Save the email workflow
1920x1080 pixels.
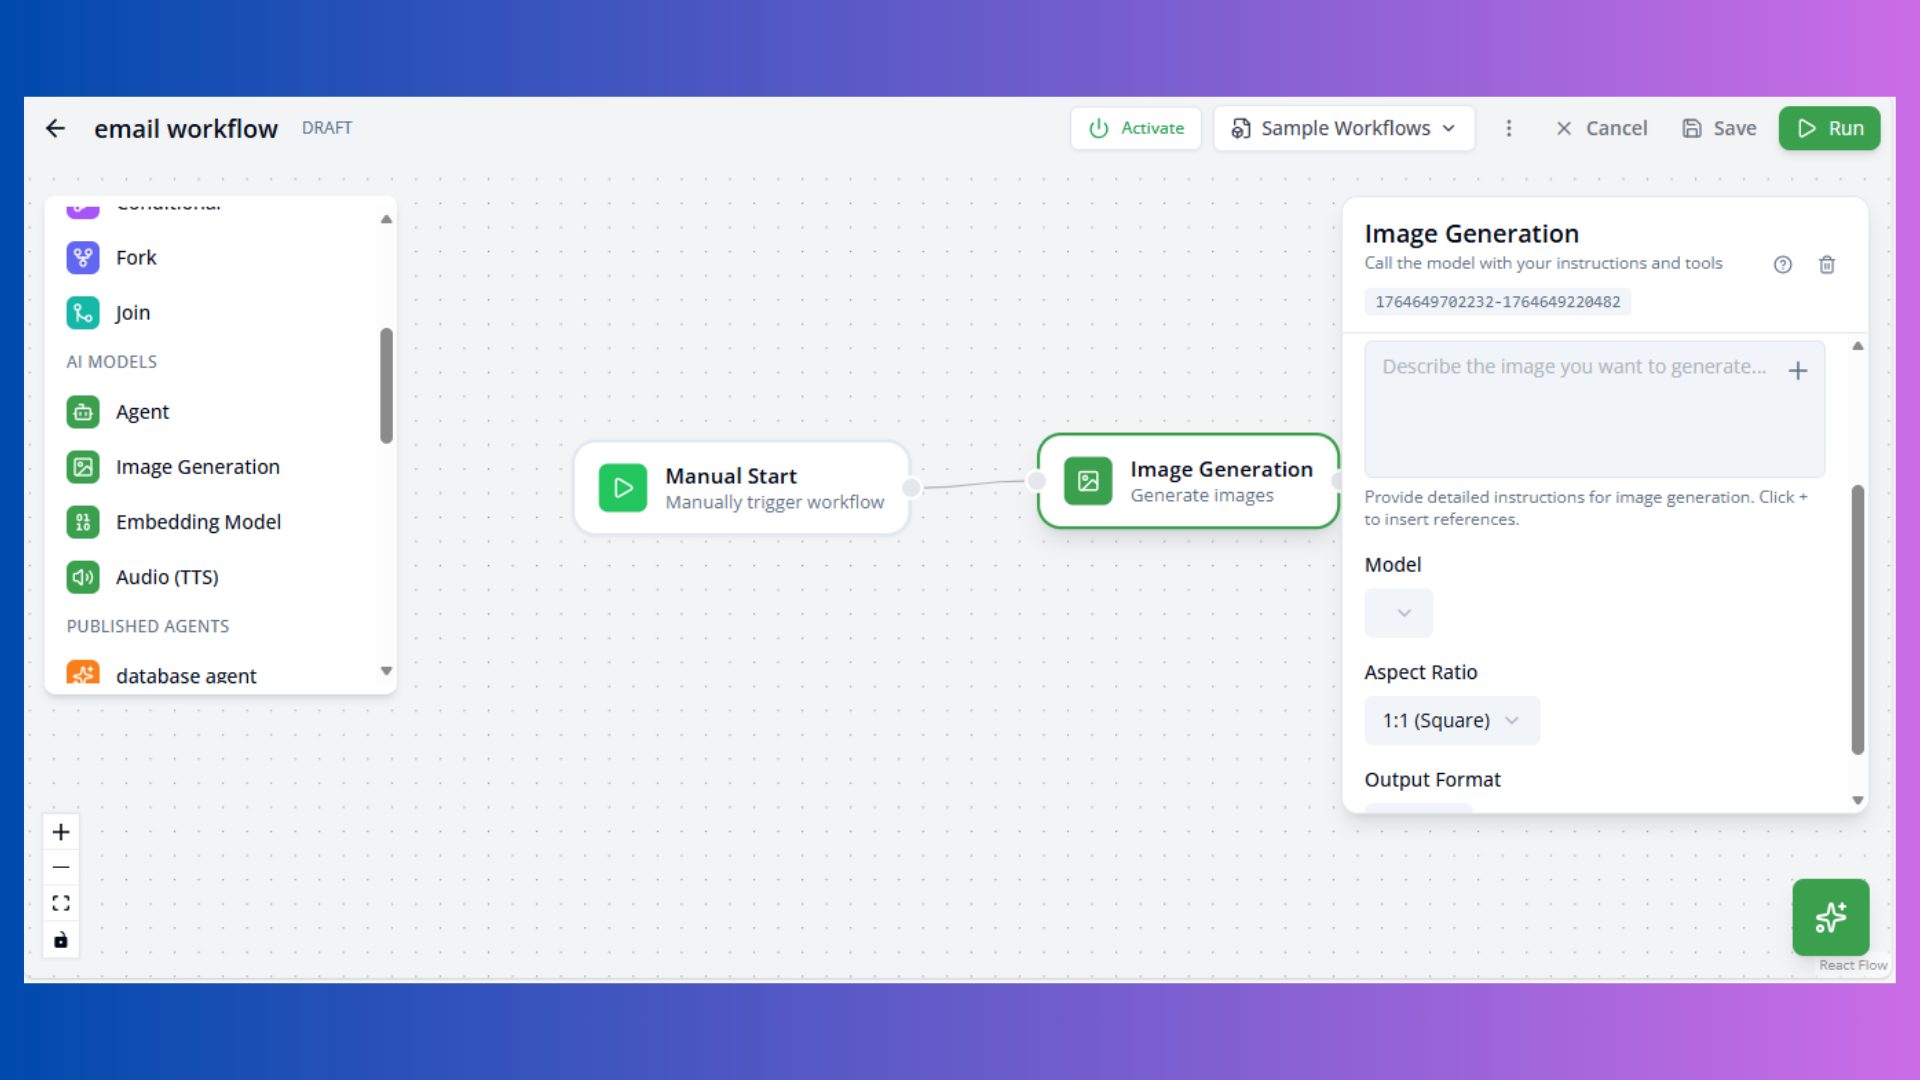pyautogui.click(x=1719, y=128)
